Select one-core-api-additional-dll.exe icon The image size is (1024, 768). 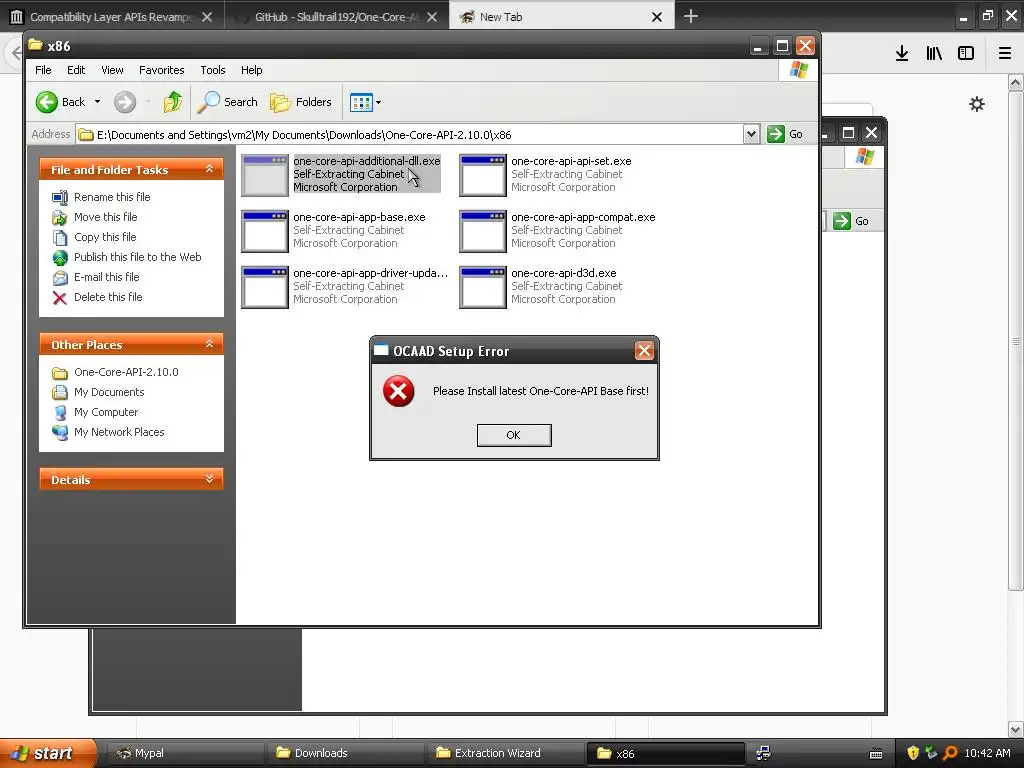click(264, 175)
